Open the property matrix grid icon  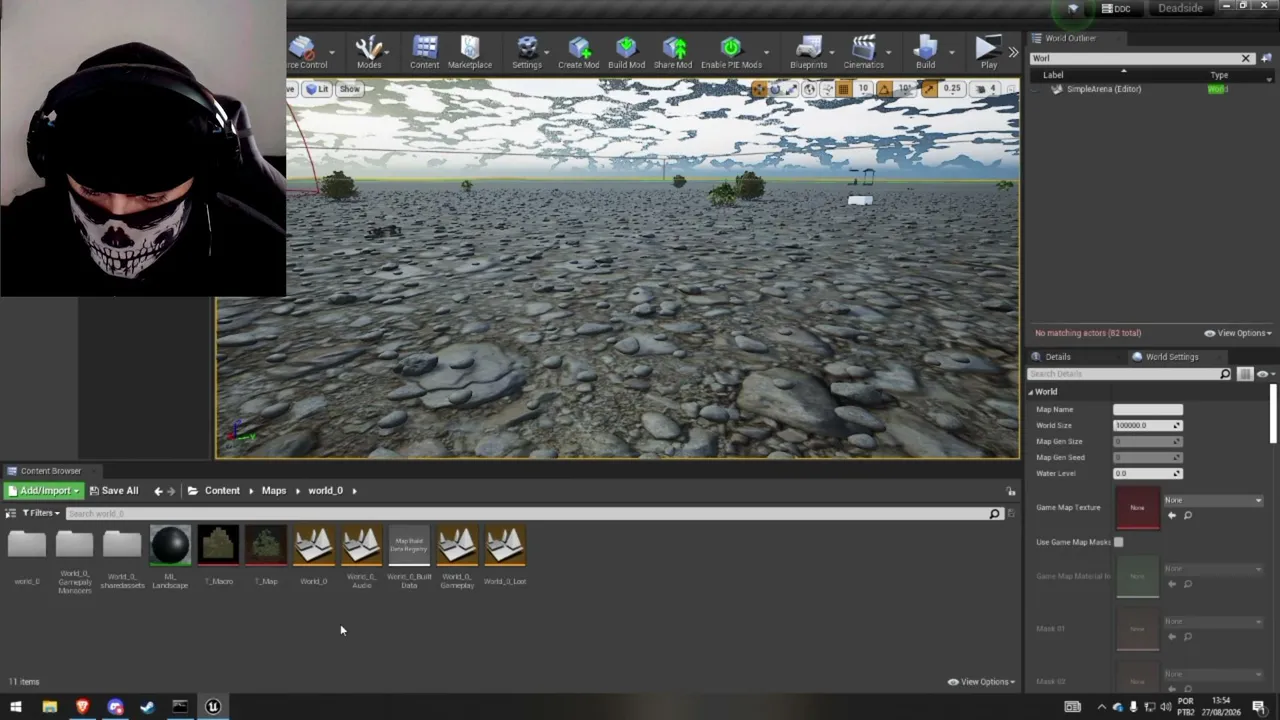pyautogui.click(x=1245, y=374)
